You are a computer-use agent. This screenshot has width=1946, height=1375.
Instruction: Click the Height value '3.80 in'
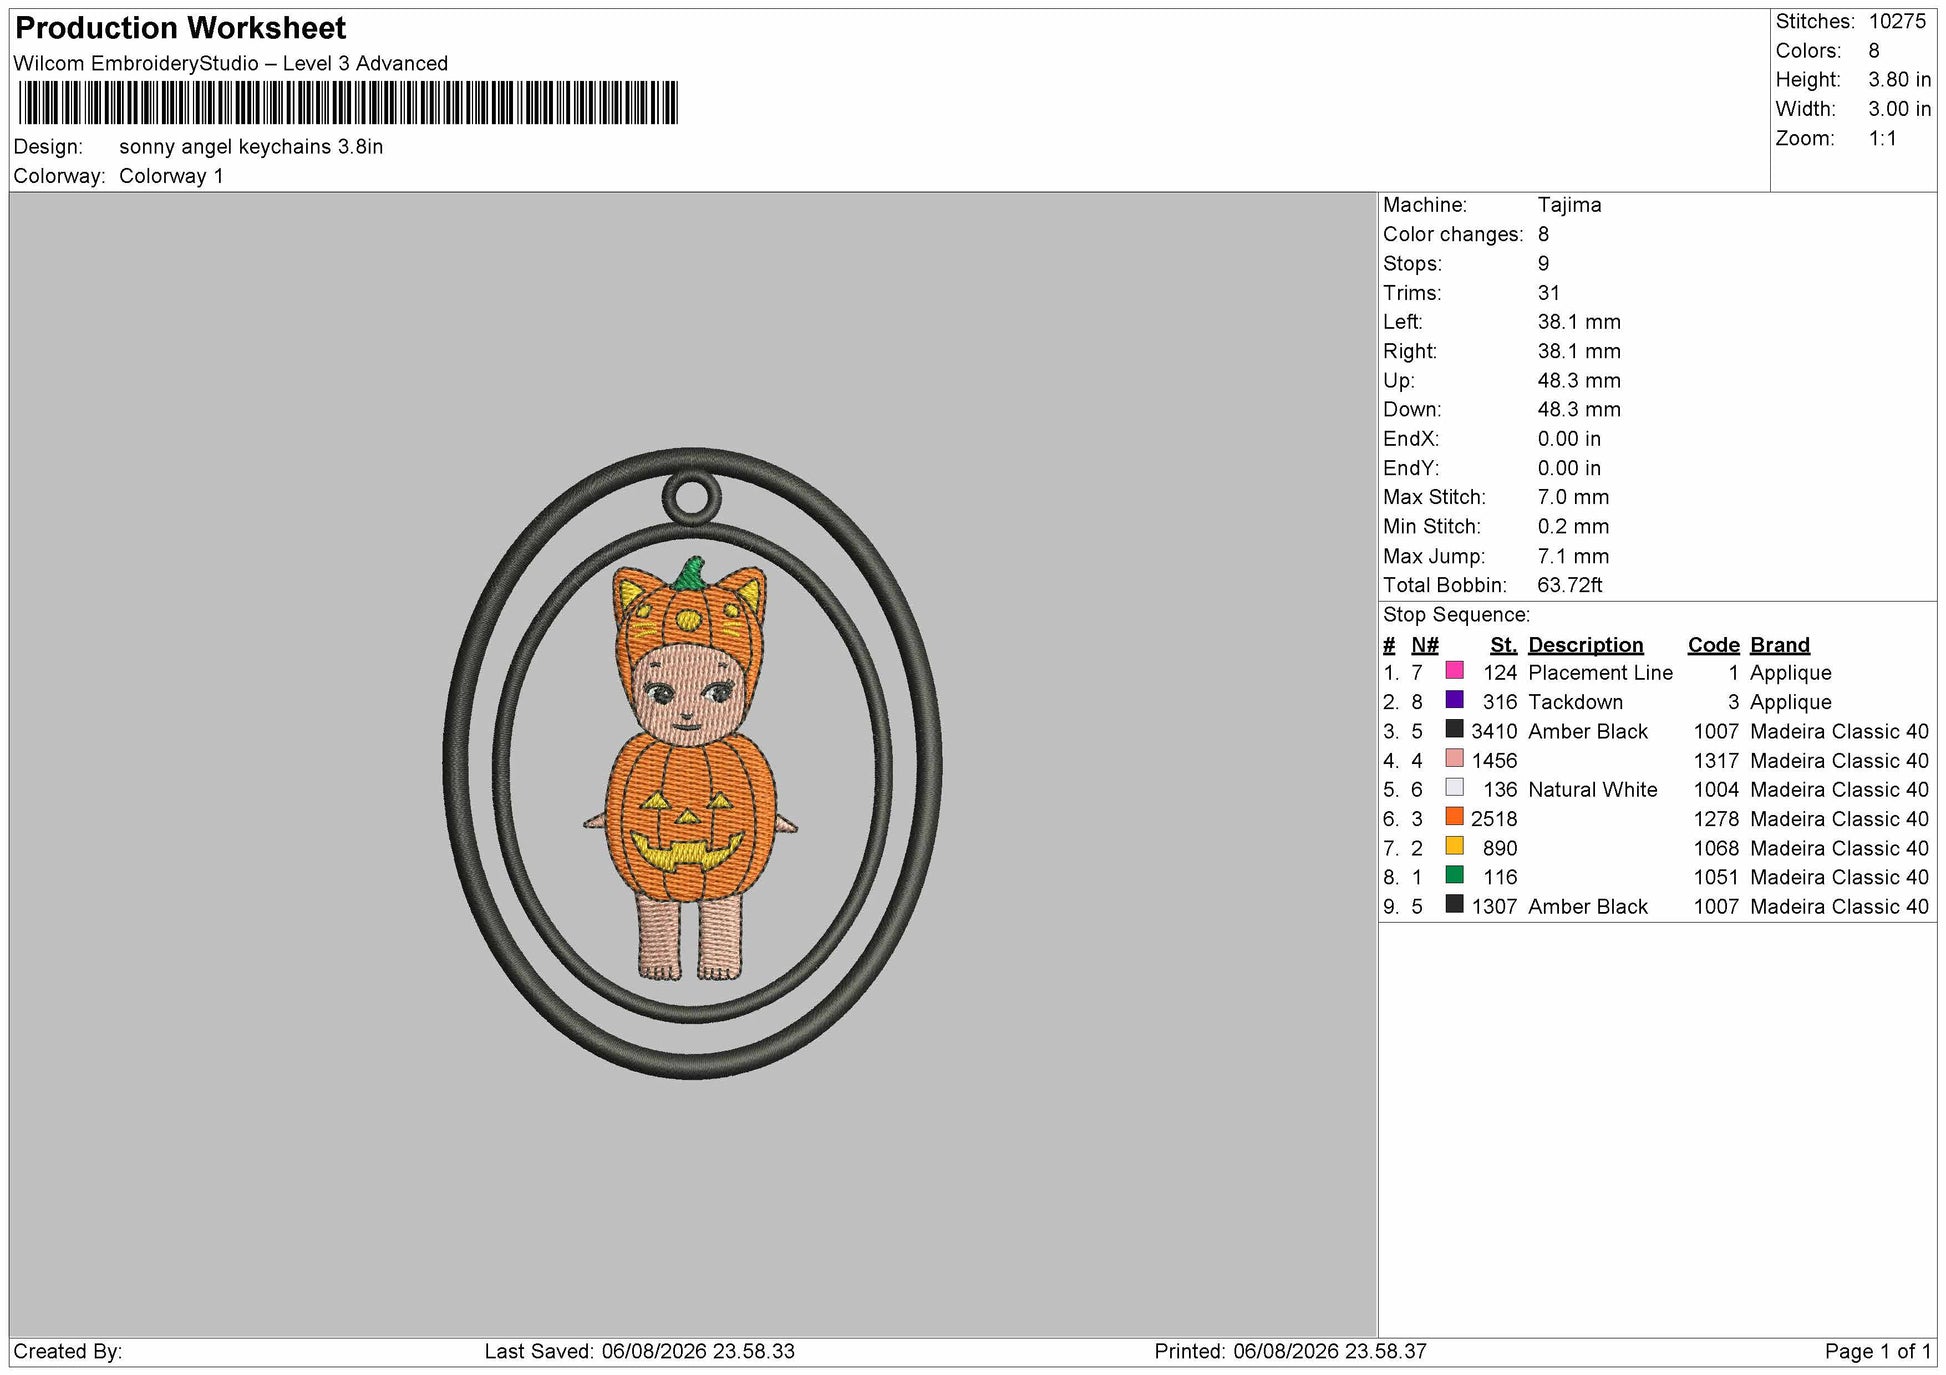[1900, 80]
